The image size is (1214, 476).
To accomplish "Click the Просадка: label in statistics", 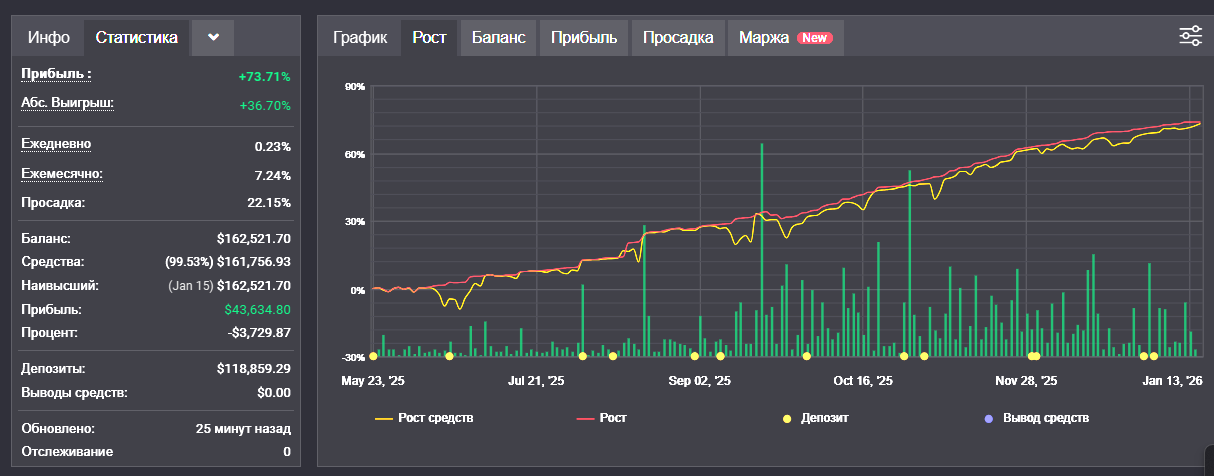I will point(53,202).
